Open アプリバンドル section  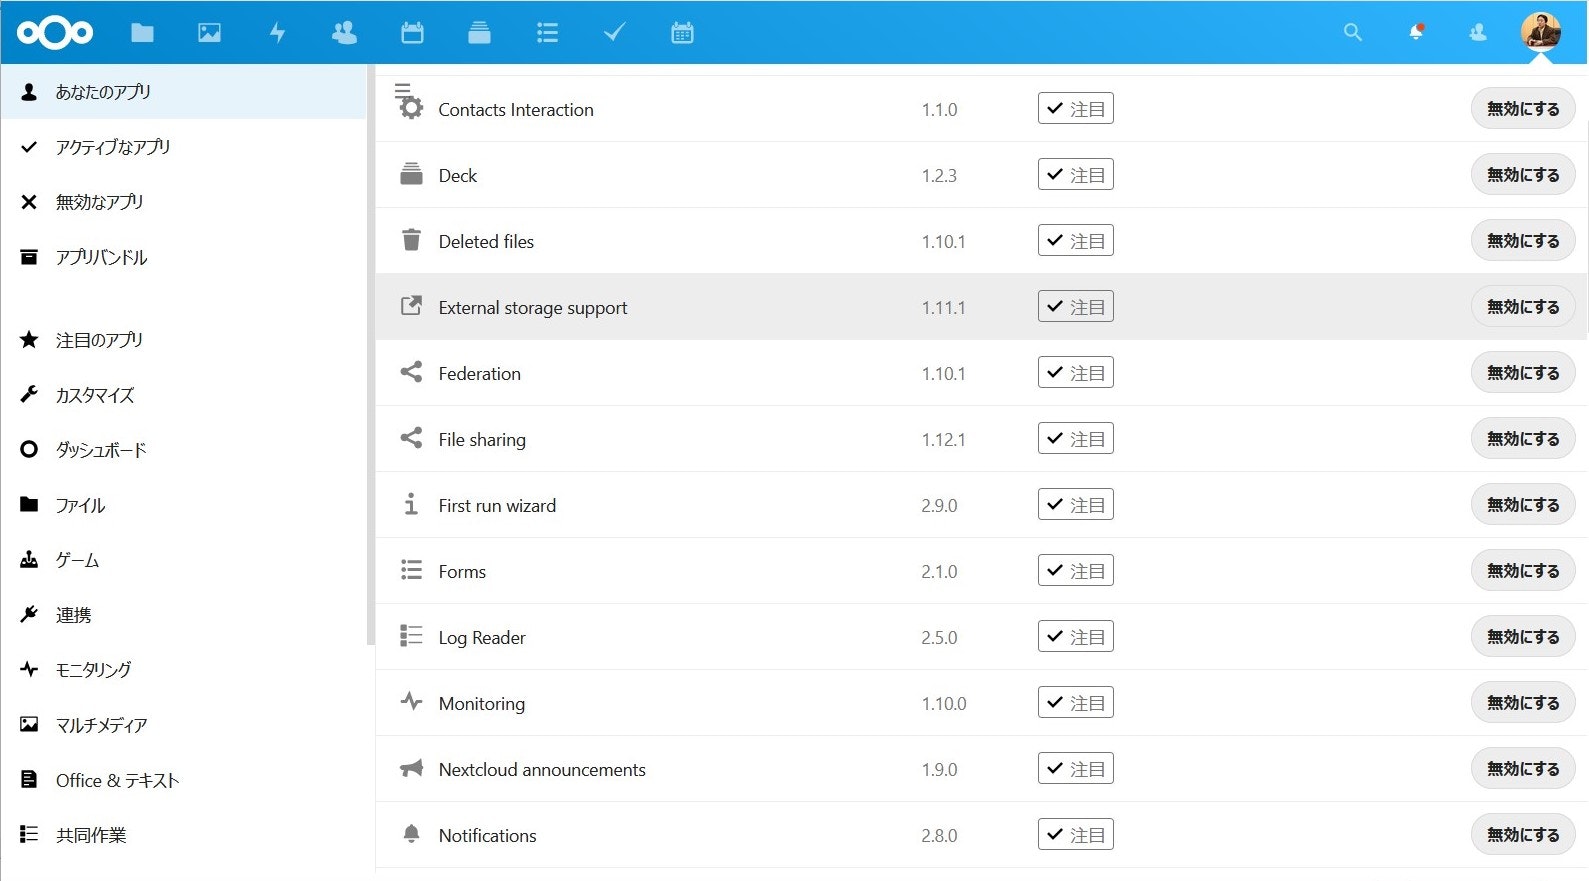point(184,257)
